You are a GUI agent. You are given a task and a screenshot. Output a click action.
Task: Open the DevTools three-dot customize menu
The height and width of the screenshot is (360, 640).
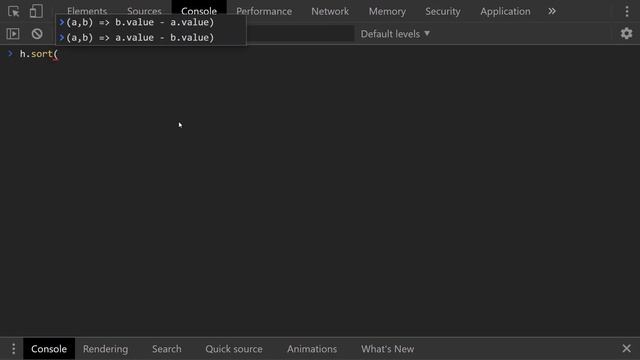pos(627,11)
